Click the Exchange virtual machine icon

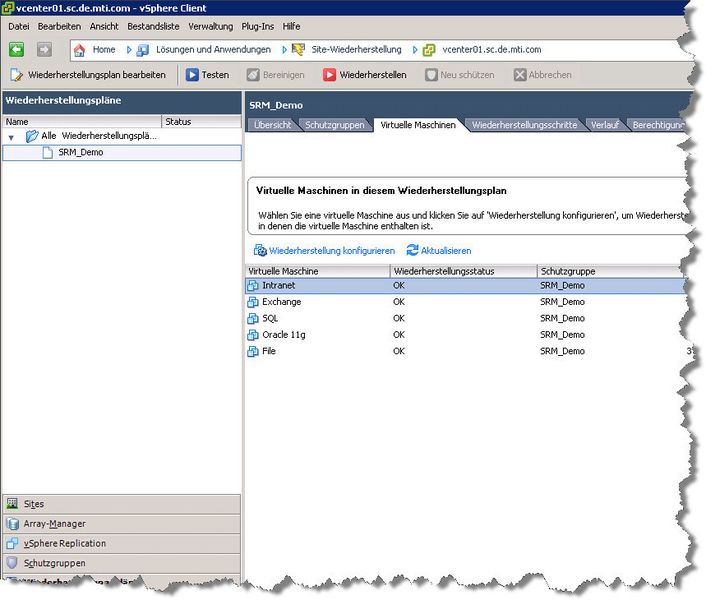point(253,302)
